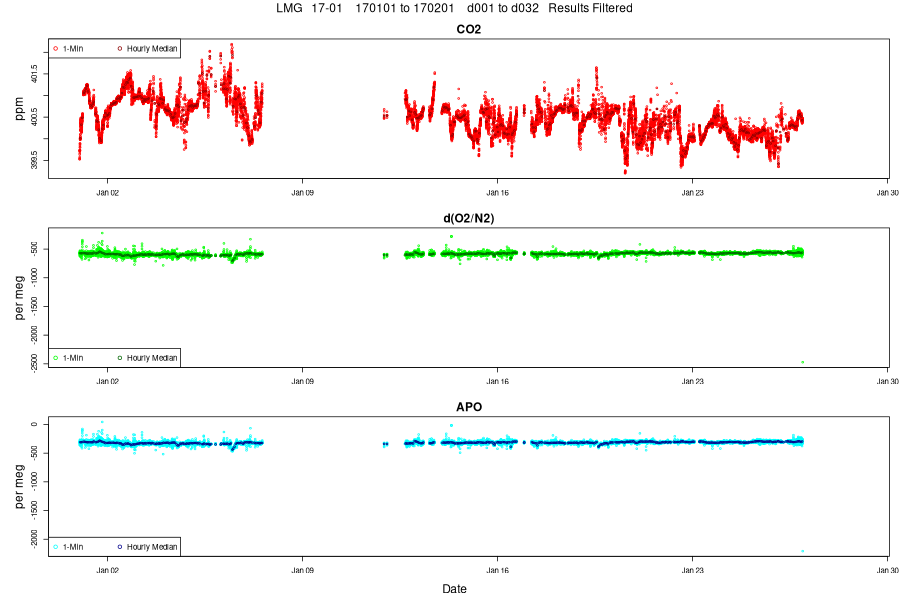
Task: Click '0' y-axis tick on APO plot
Action: 34,424
